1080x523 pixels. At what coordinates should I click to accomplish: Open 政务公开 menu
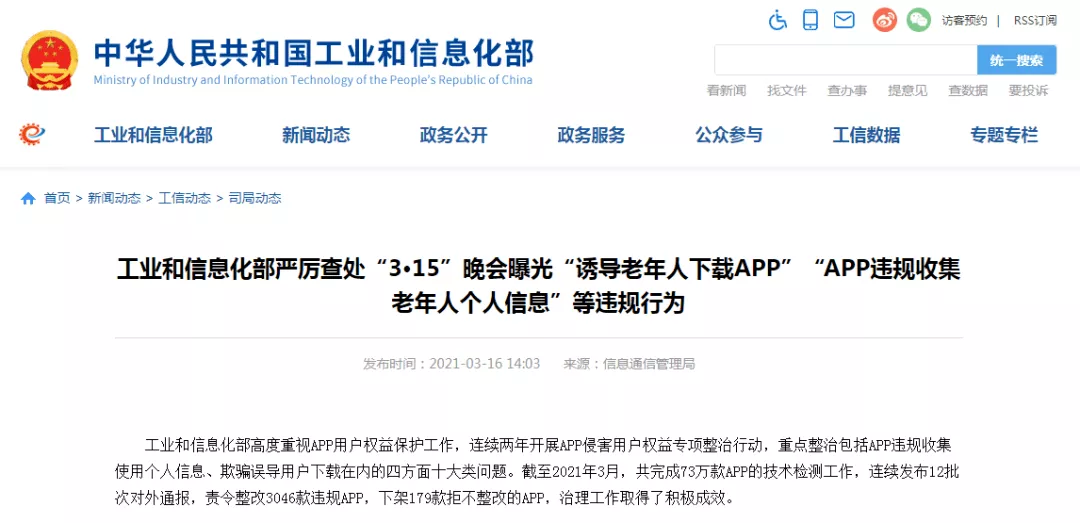(454, 135)
